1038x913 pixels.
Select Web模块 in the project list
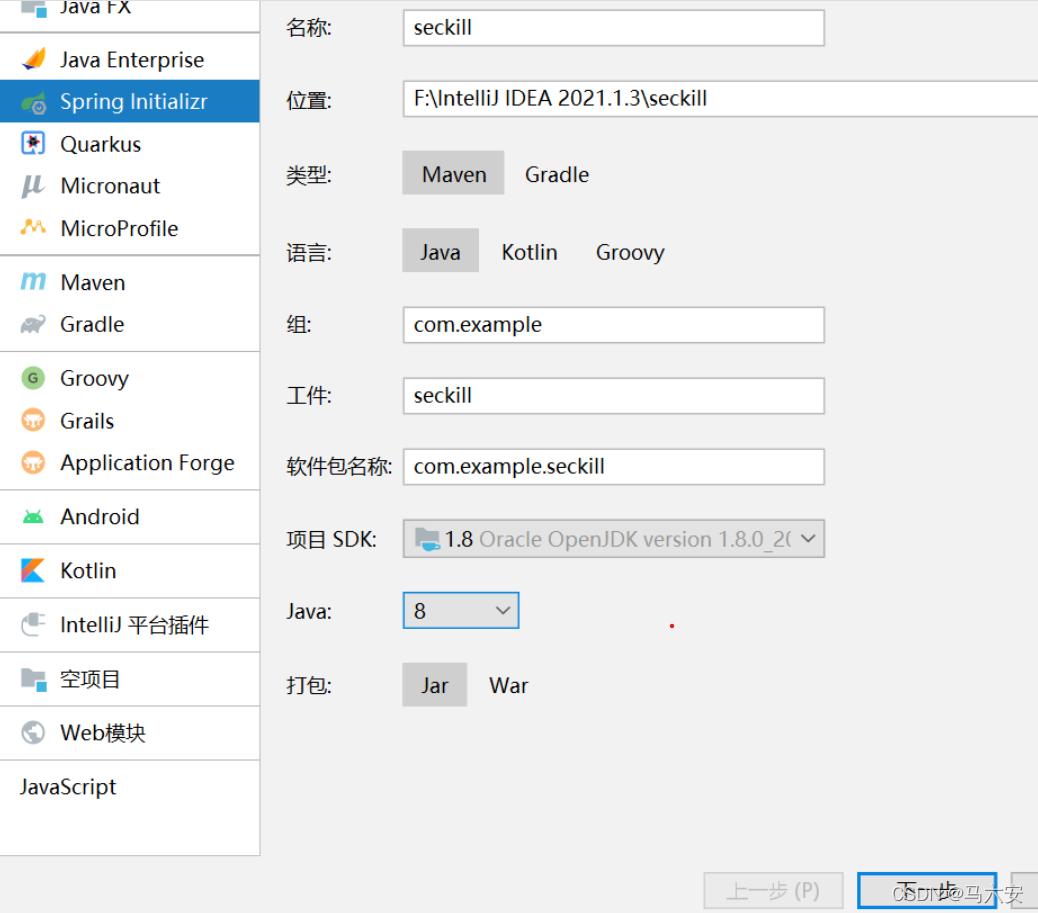click(x=130, y=732)
